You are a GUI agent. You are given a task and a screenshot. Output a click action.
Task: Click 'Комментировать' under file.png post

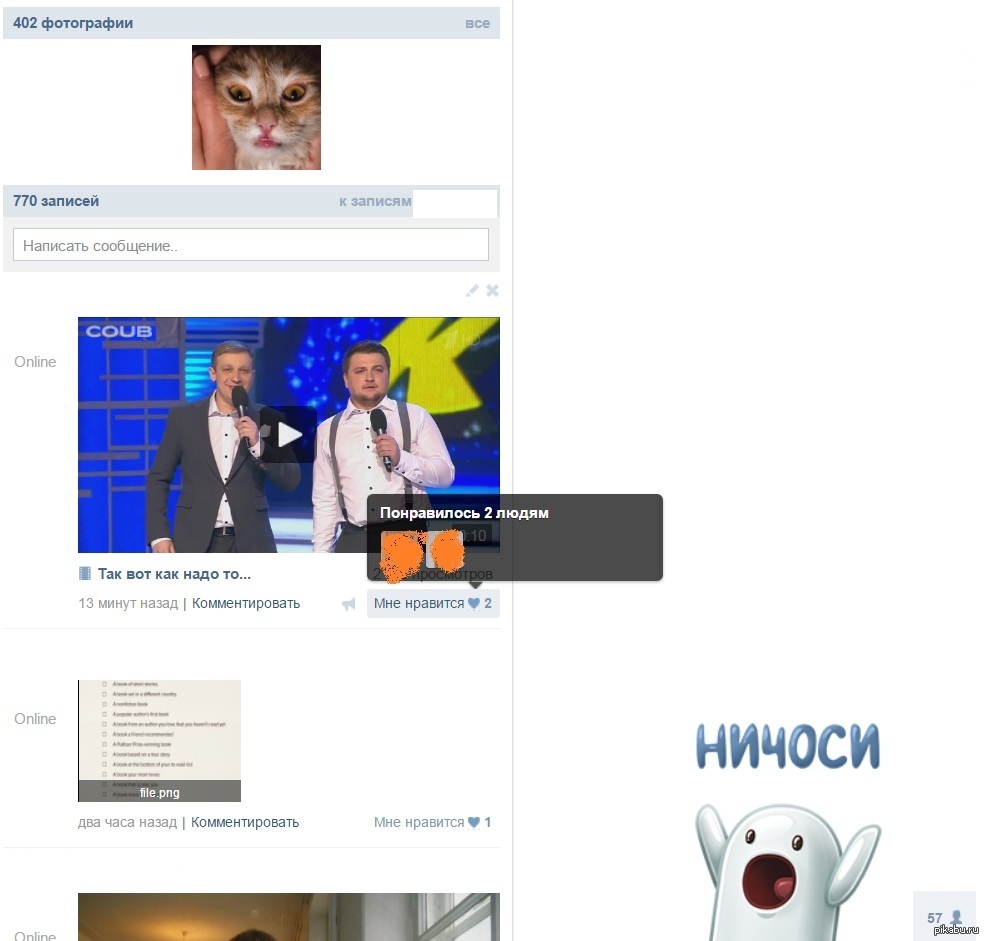click(245, 822)
